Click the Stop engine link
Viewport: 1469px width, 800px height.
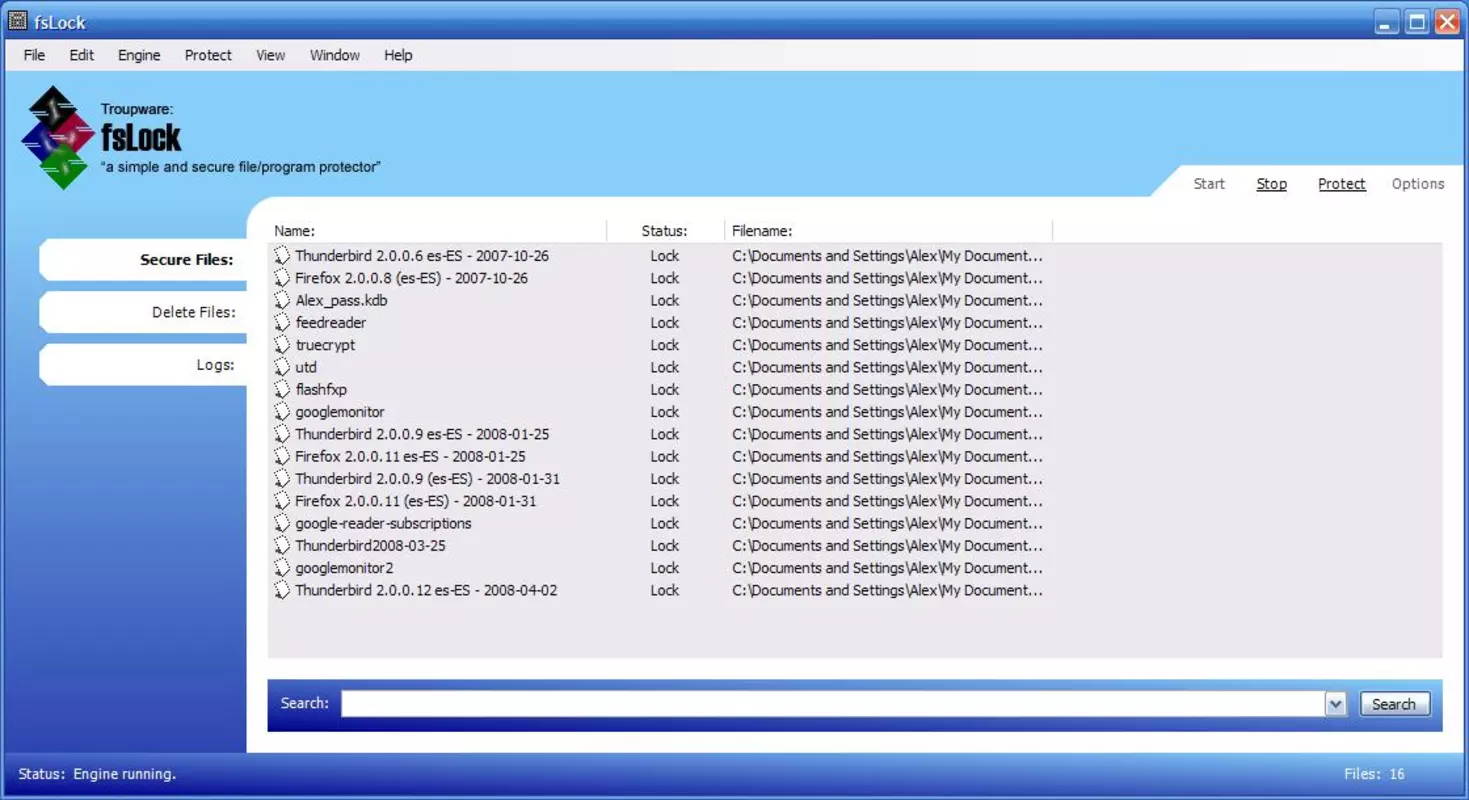(x=1271, y=184)
